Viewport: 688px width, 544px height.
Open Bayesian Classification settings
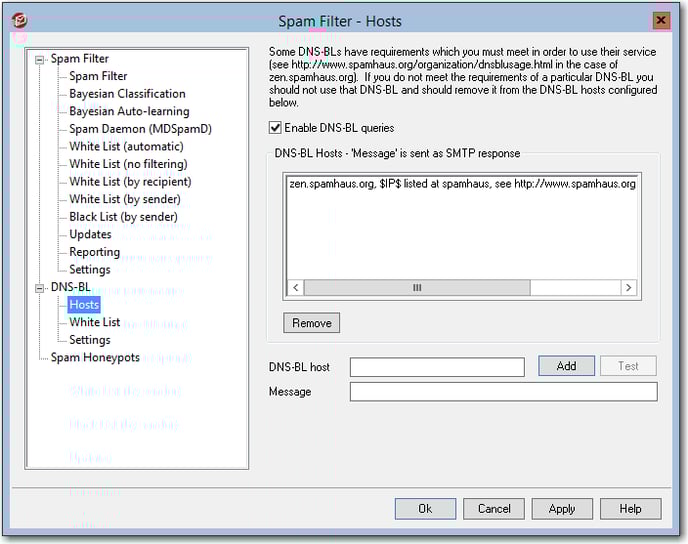127,94
